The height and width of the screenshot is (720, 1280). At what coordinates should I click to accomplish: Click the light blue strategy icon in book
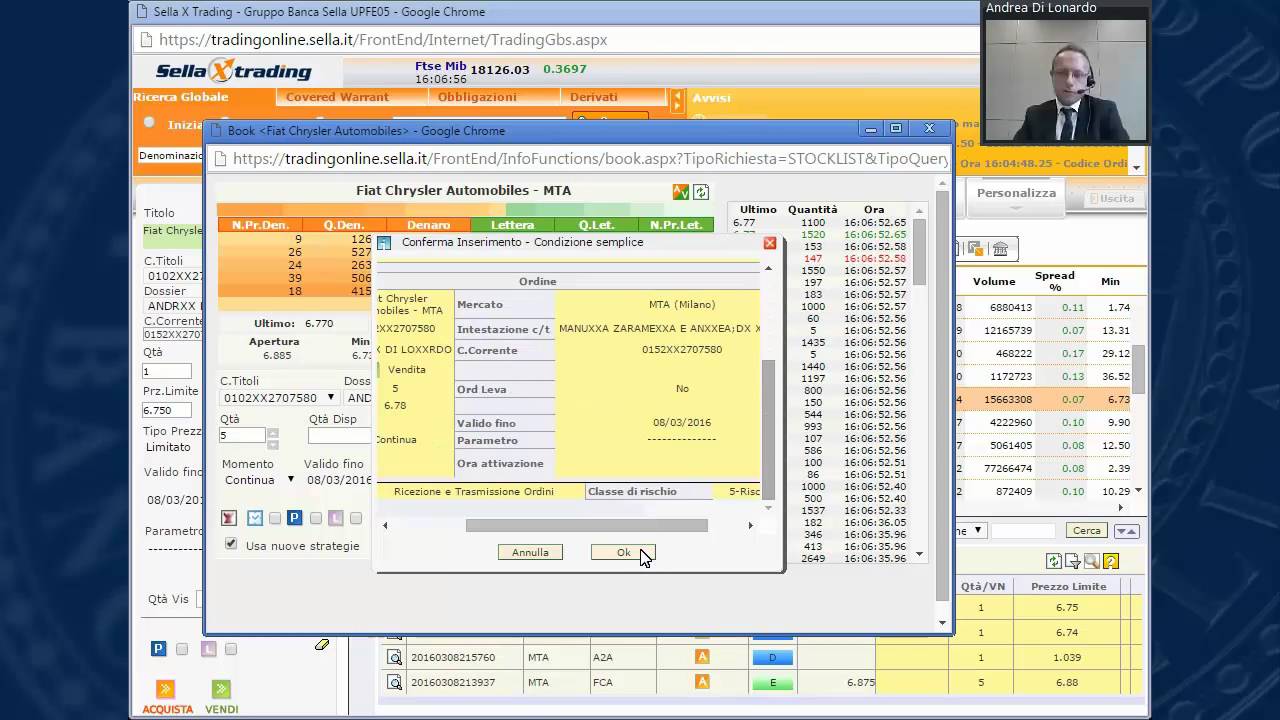[255, 518]
